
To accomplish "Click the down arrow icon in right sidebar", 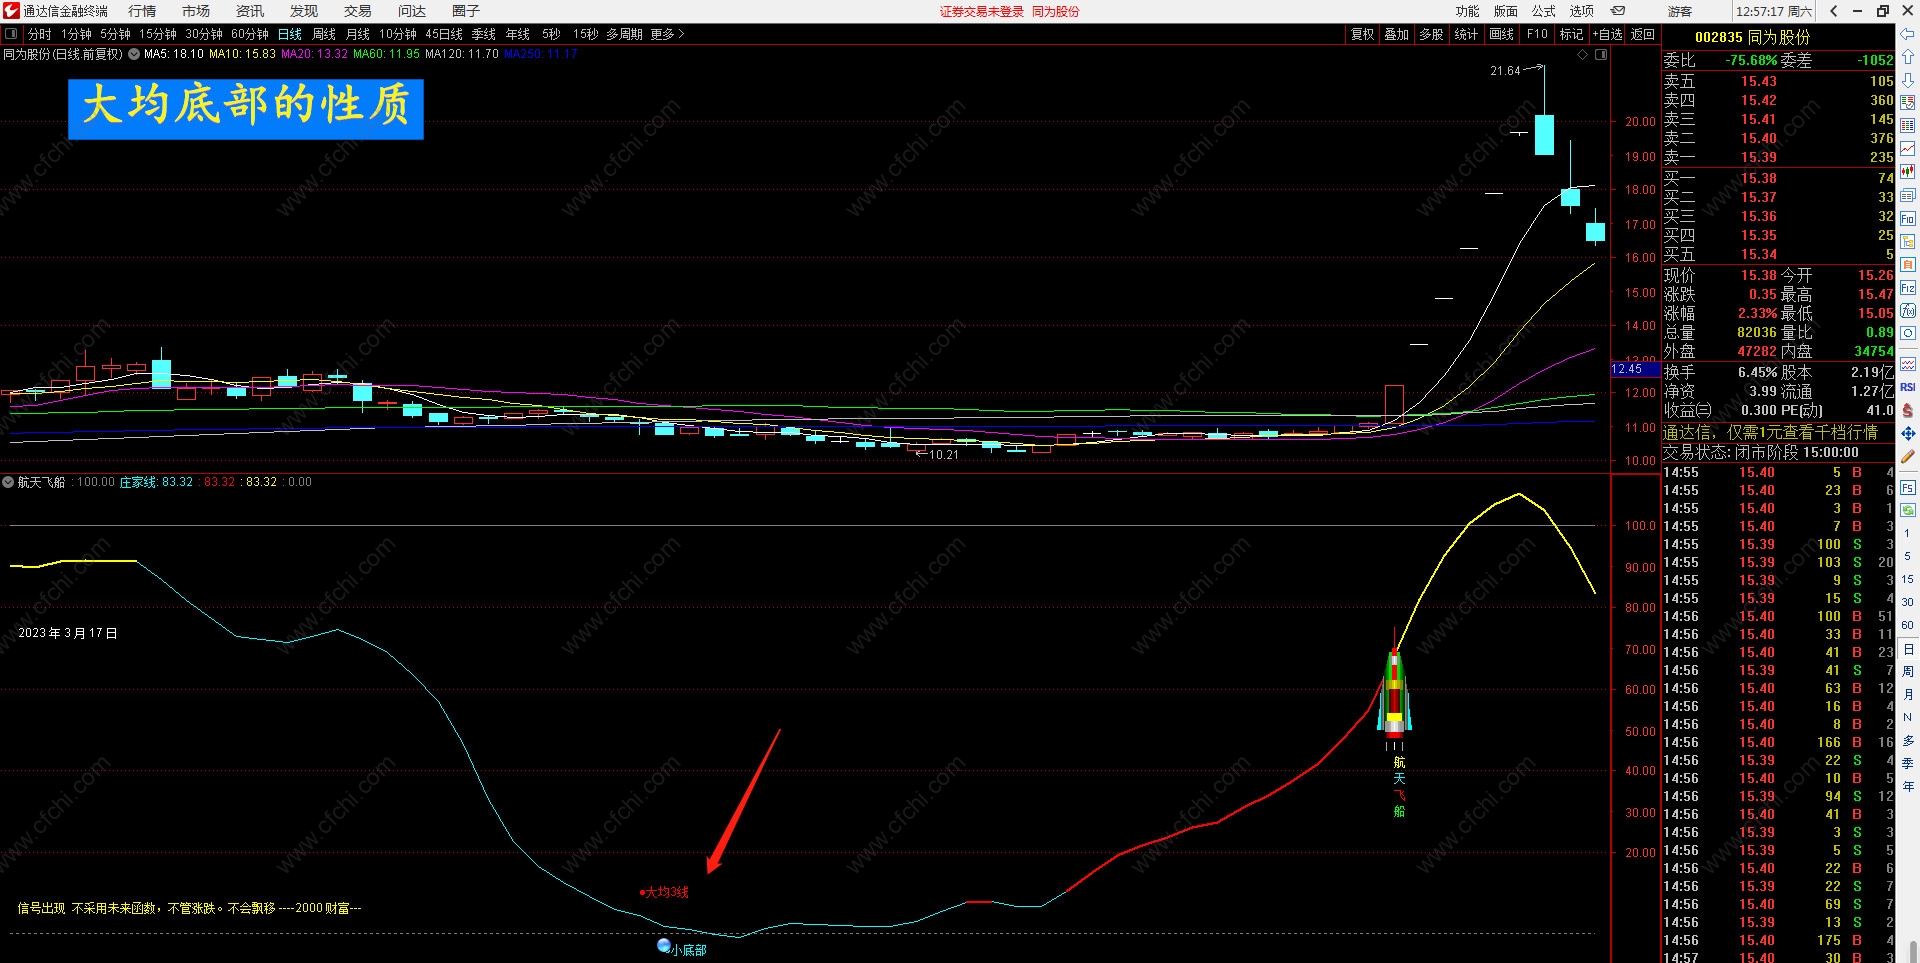I will [x=1908, y=80].
